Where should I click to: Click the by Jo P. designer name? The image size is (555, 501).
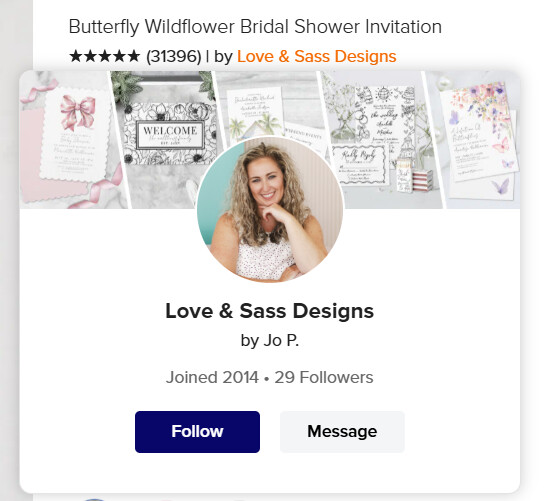[270, 341]
